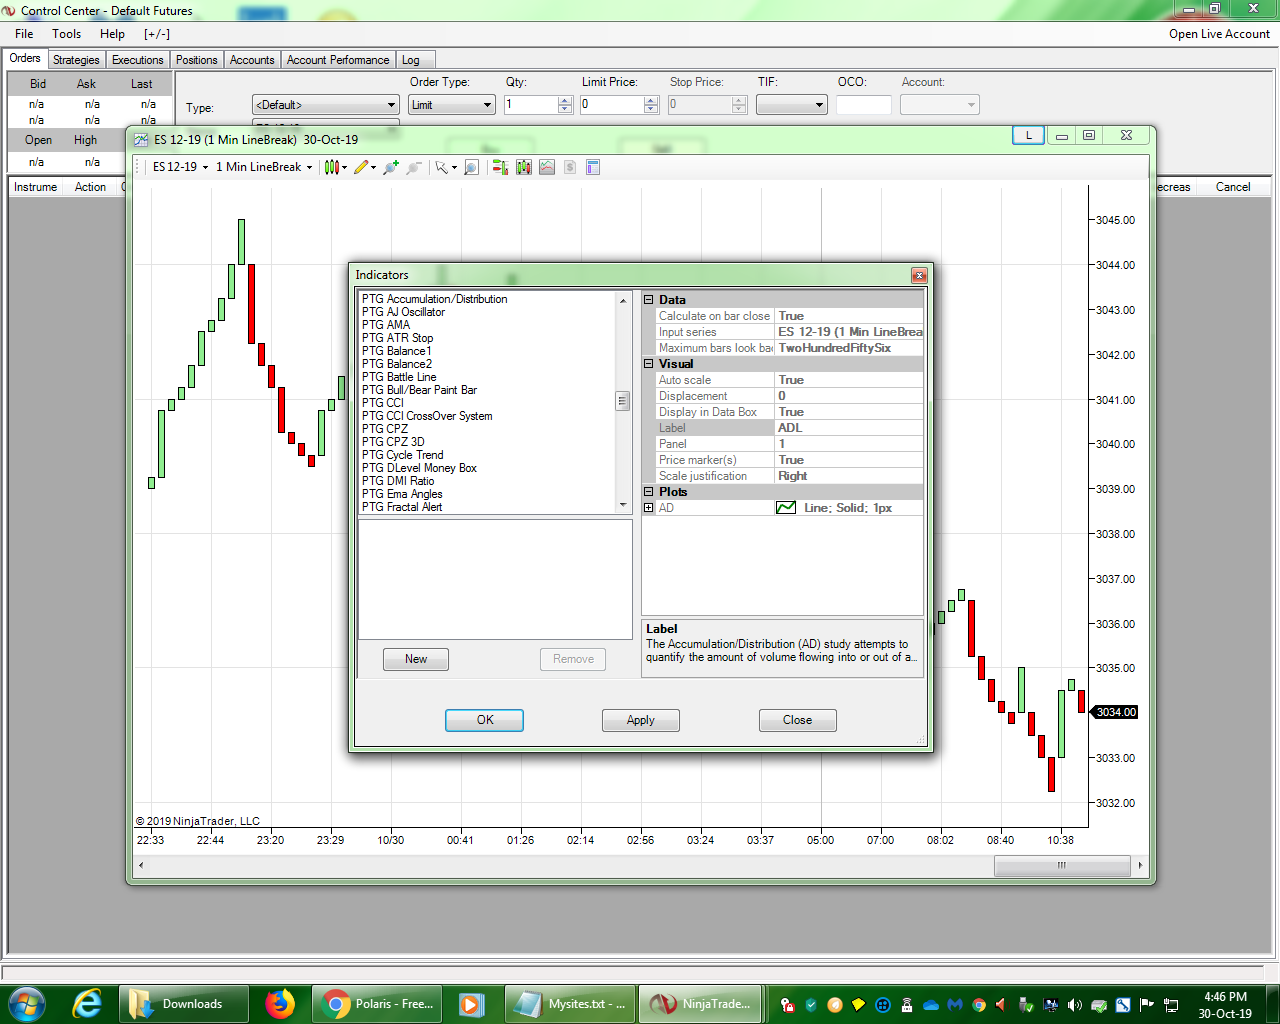Open the 1 Min LineBreak interval dropdown
This screenshot has width=1280, height=1024.
[x=264, y=167]
